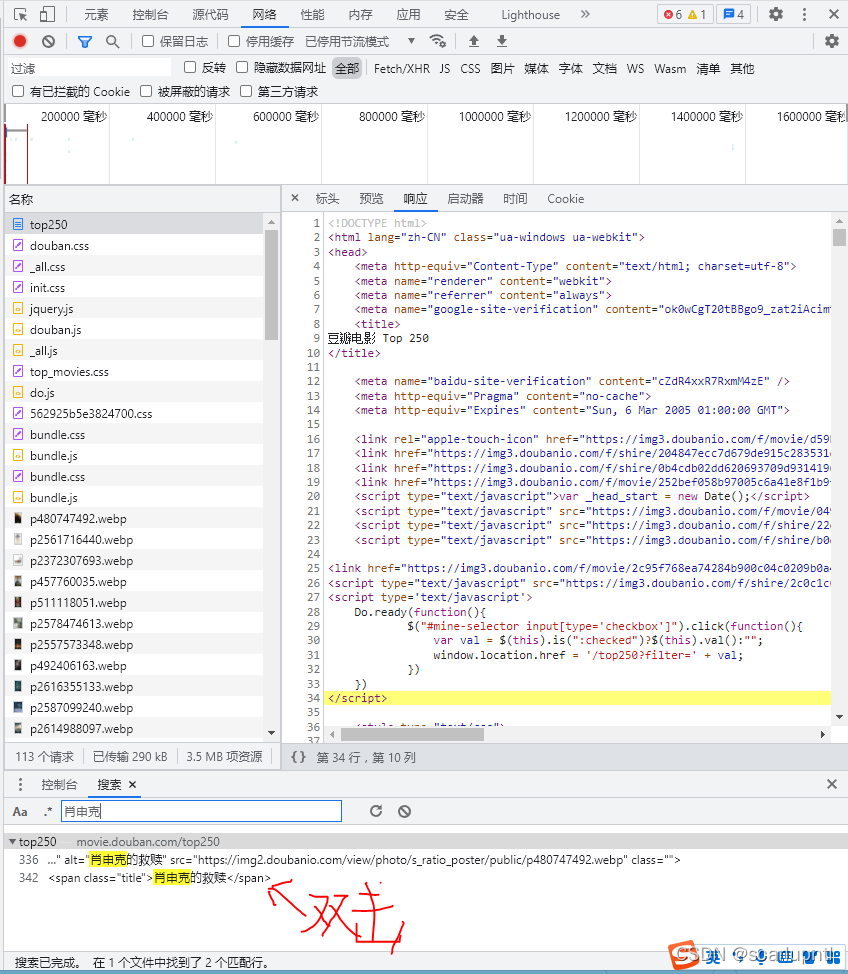Focus the search query input box
Screen dimensions: 848x974
click(201, 811)
